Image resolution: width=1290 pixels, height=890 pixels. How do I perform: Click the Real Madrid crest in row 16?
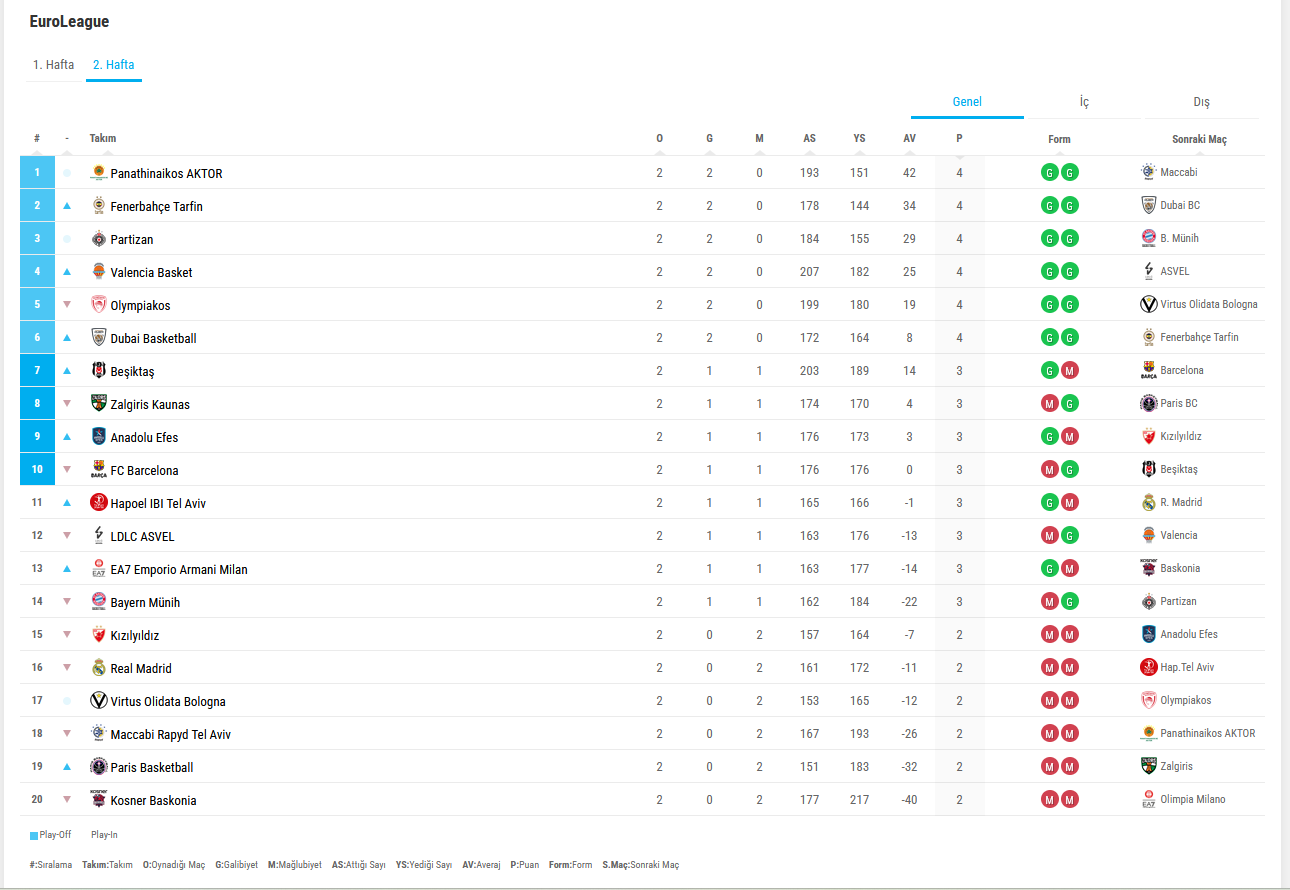pos(98,668)
